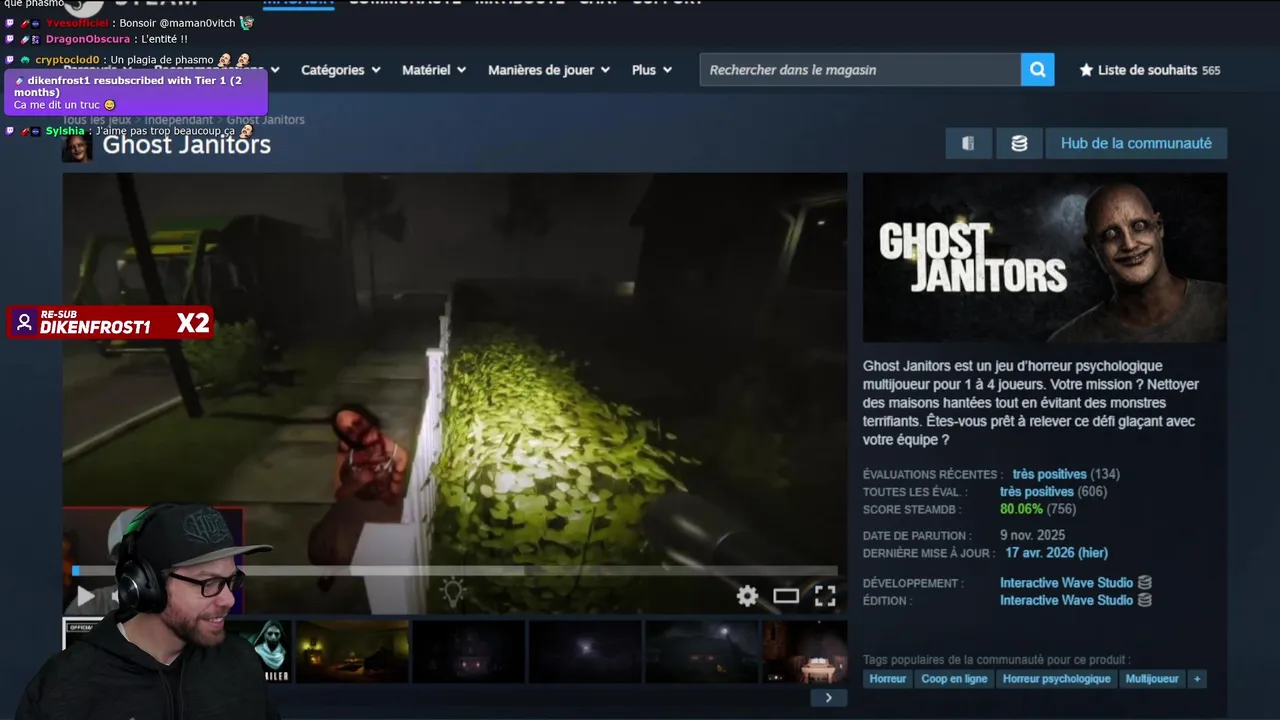1280x720 pixels.
Task: Expand the Catégories dropdown
Action: click(x=341, y=70)
